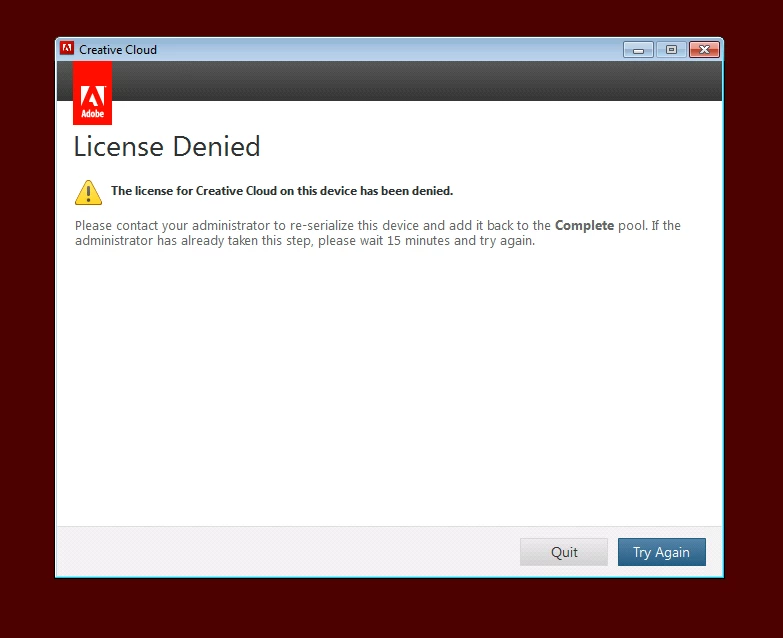Click the Try Again button
Image resolution: width=783 pixels, height=638 pixels.
662,552
